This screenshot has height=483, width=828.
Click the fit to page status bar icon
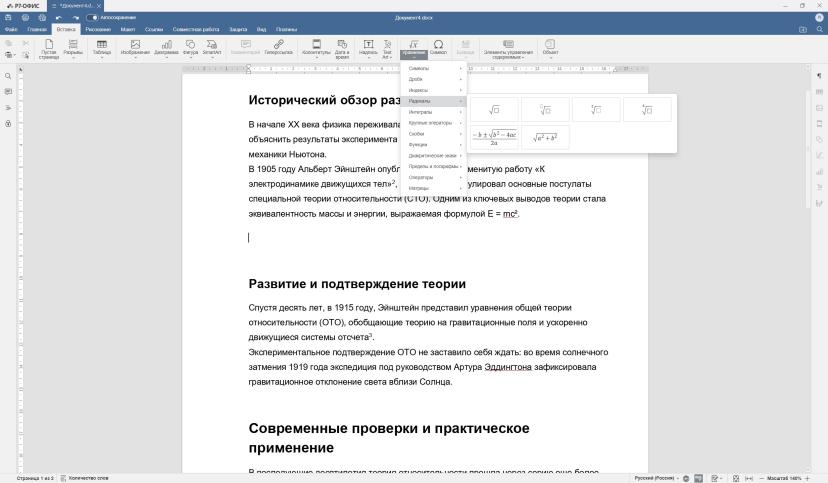click(x=736, y=478)
